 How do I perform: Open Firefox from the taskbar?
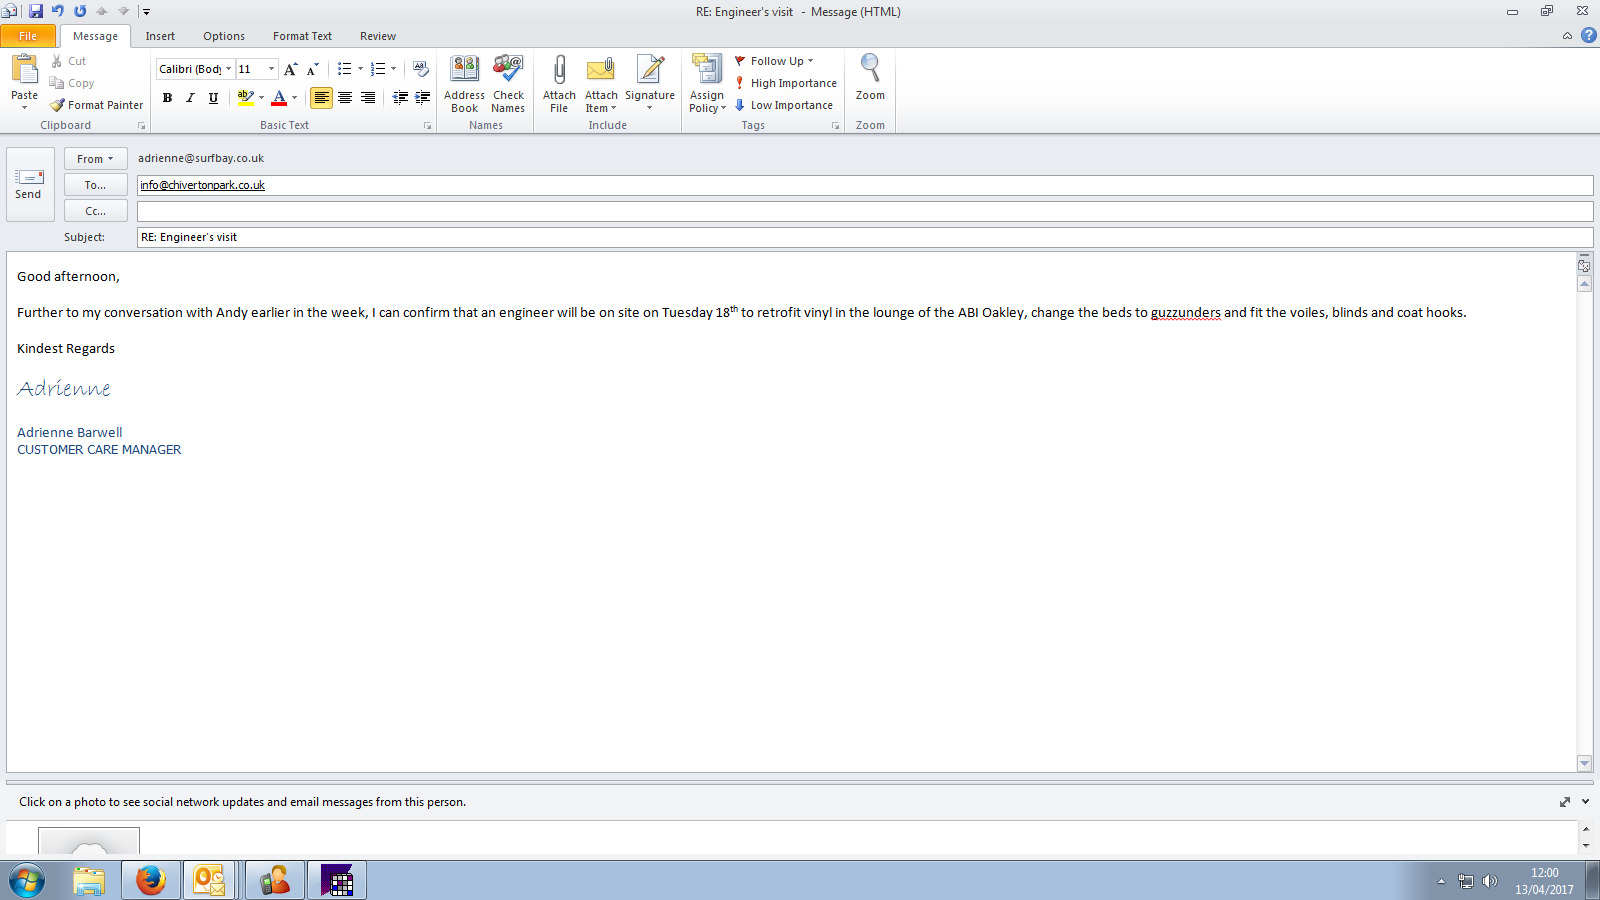(151, 880)
